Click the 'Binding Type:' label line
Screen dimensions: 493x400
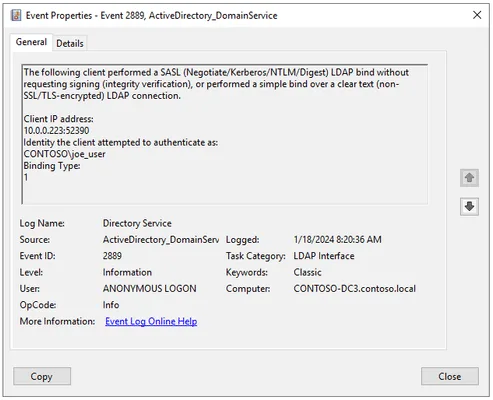coord(52,166)
